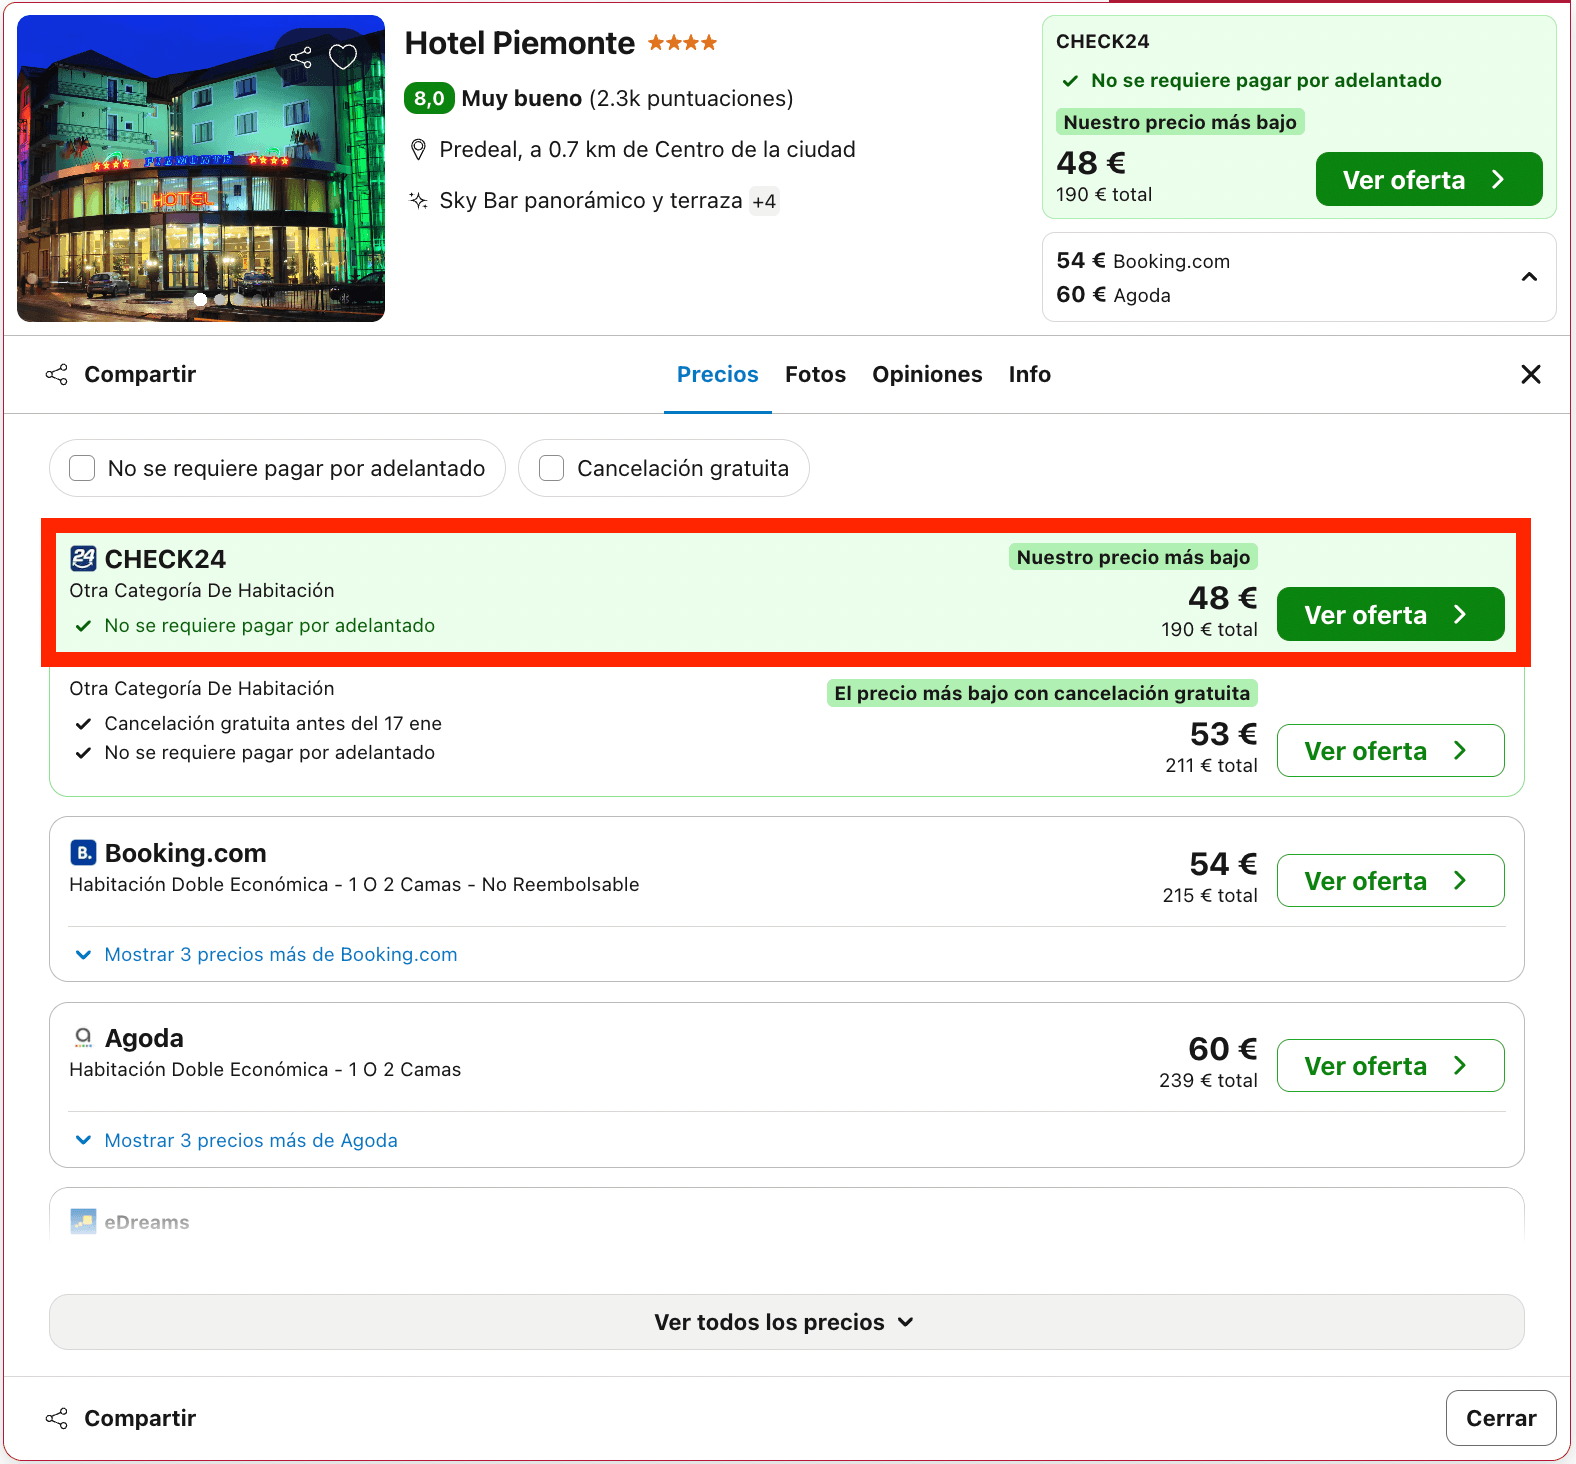
Task: Click the bottom Compartir share icon
Action: 57,1418
